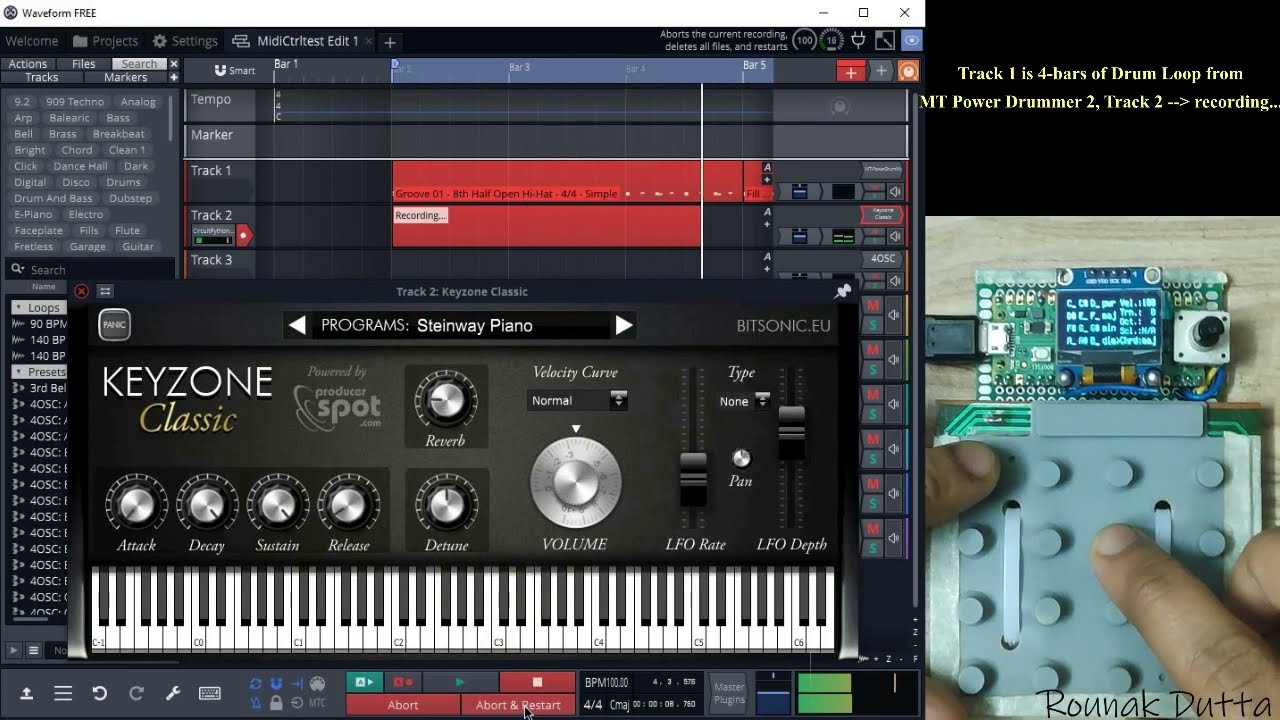Click the red plus add-track button

(851, 72)
